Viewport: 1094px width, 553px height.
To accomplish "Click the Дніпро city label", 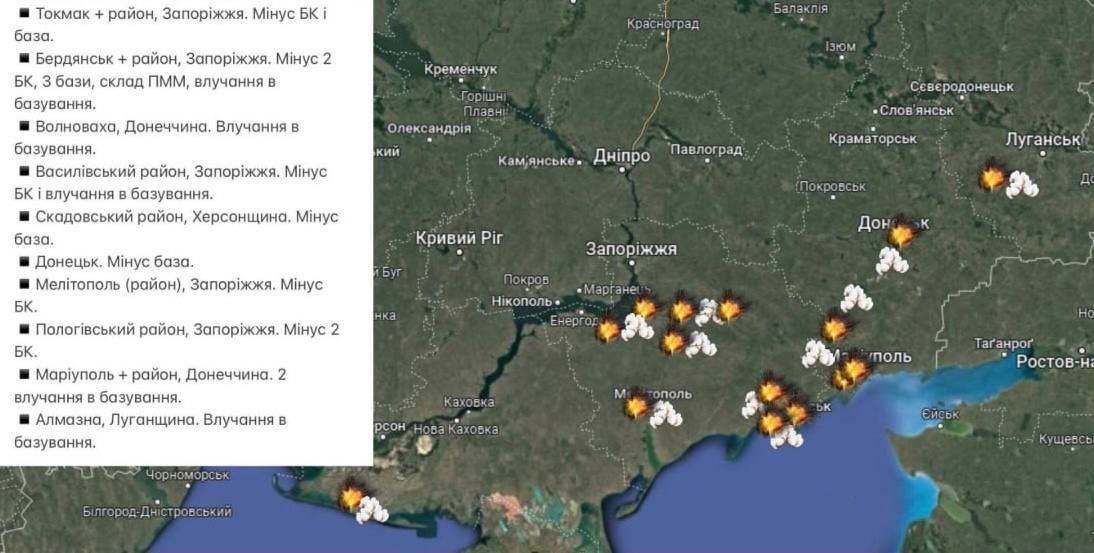I will (x=621, y=156).
